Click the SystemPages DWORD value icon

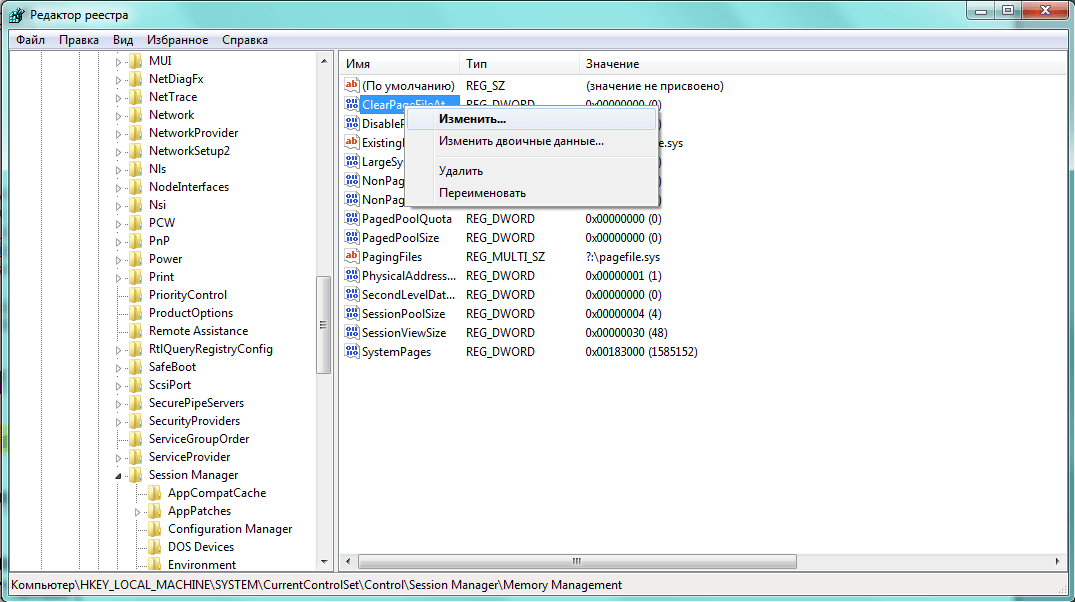click(351, 352)
